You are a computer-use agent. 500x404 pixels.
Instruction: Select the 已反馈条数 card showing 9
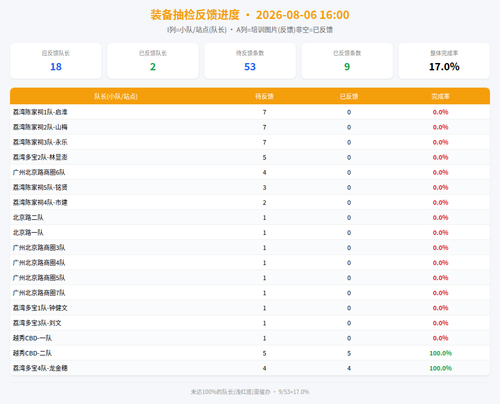click(x=347, y=61)
